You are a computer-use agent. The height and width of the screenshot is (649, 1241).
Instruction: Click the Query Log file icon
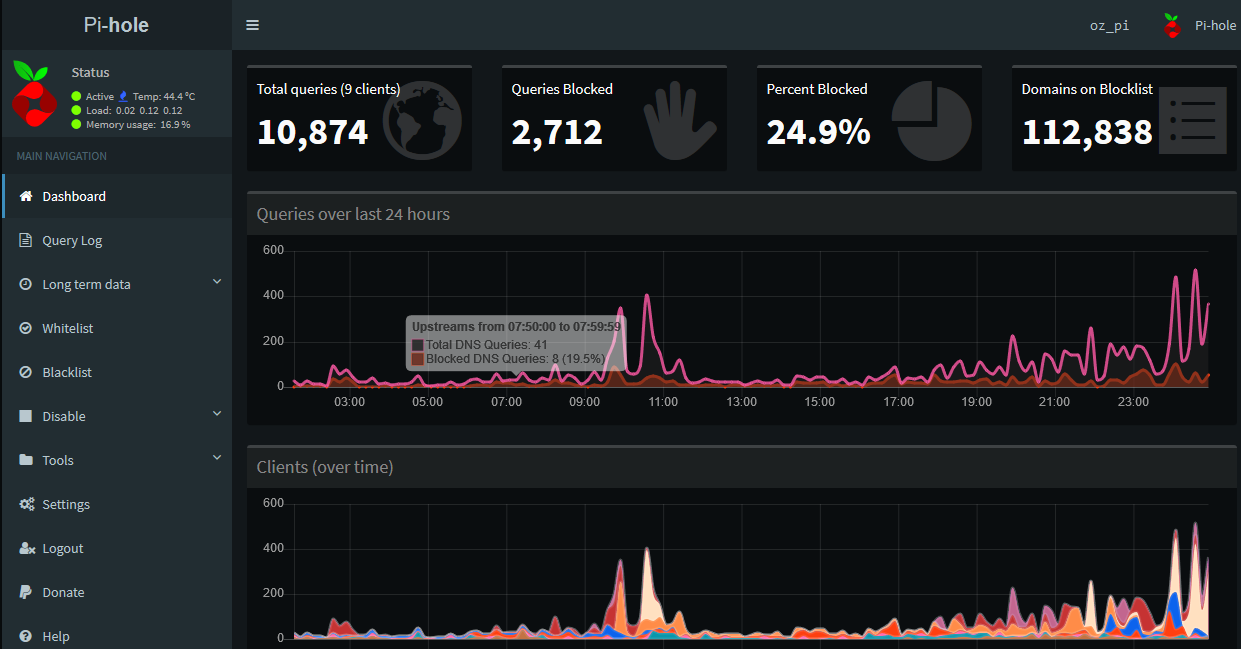(x=26, y=240)
